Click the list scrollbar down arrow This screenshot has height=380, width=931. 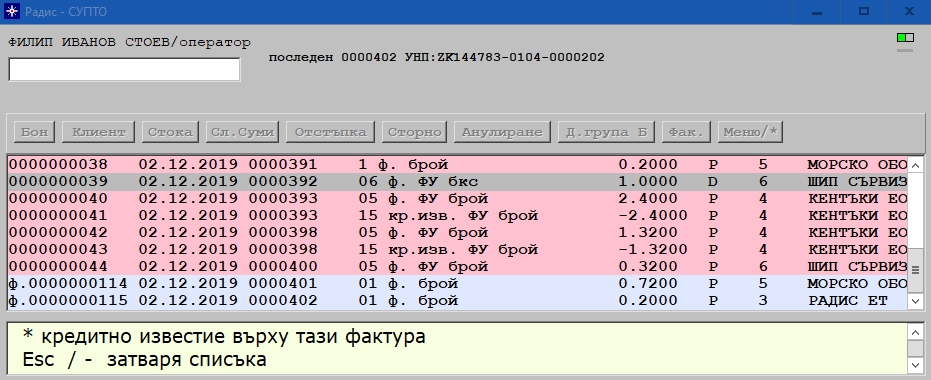click(x=916, y=302)
